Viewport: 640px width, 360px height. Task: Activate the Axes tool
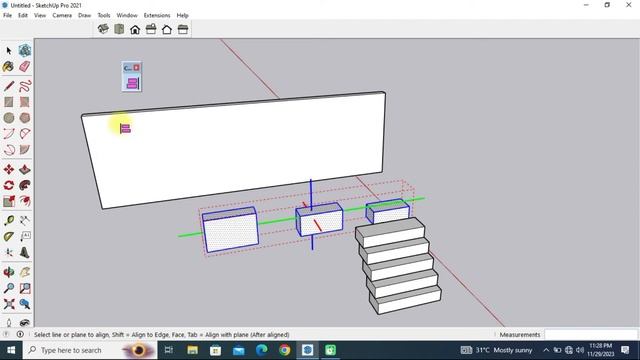pos(9,253)
